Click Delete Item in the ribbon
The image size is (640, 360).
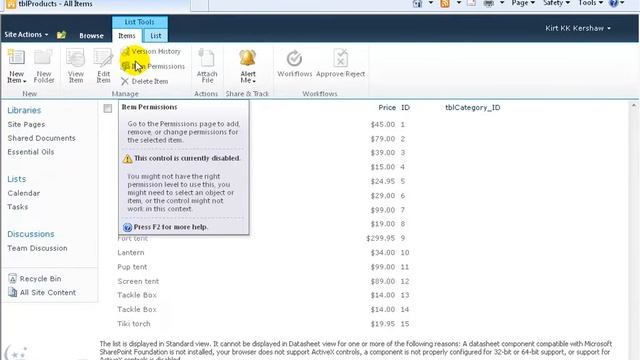pos(144,81)
